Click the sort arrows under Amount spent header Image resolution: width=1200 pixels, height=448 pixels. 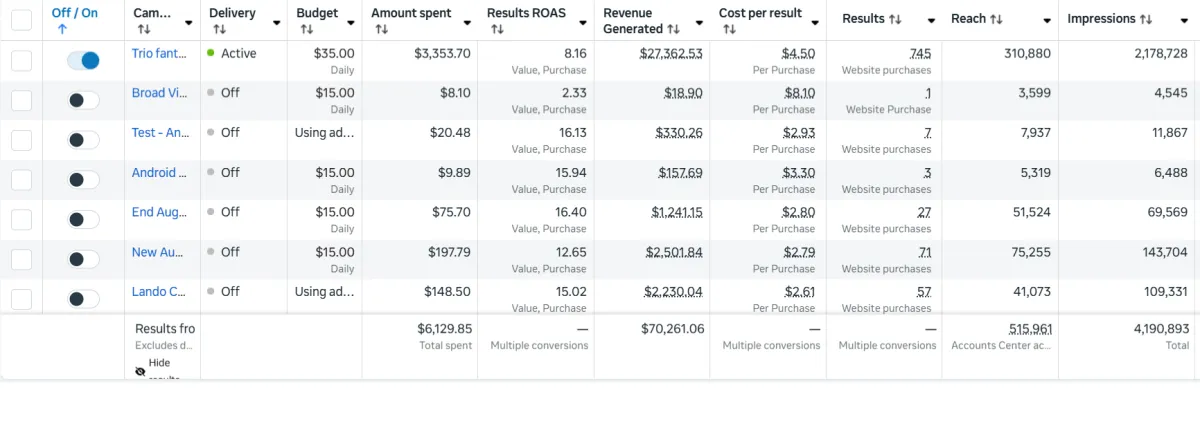[x=381, y=30]
